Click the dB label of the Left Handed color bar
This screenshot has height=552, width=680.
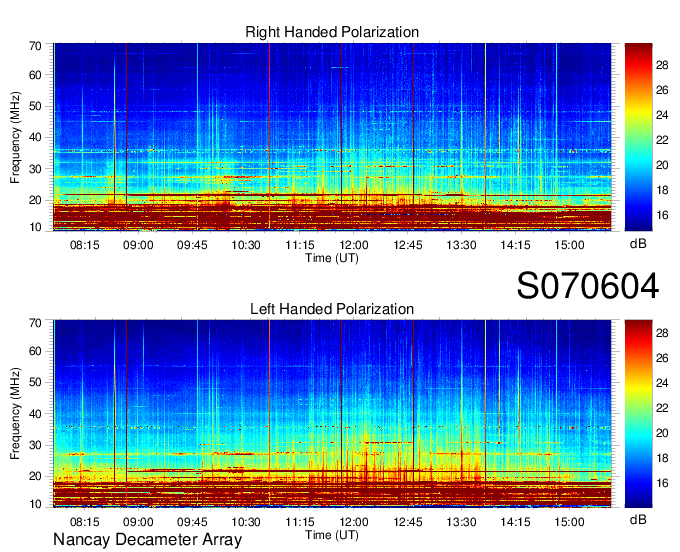click(638, 520)
